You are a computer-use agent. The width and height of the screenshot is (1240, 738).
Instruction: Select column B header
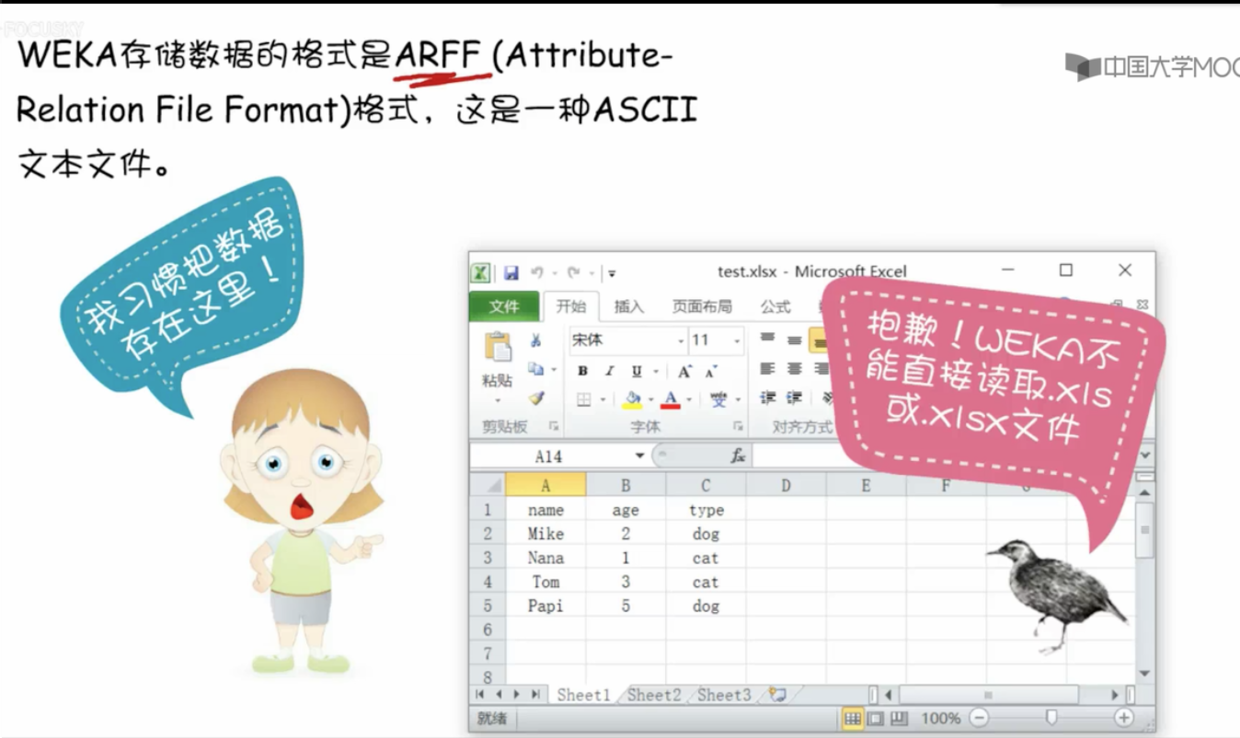626,486
